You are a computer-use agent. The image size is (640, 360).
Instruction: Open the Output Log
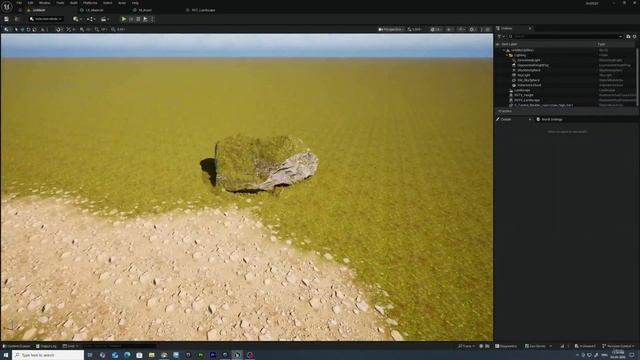(x=46, y=346)
